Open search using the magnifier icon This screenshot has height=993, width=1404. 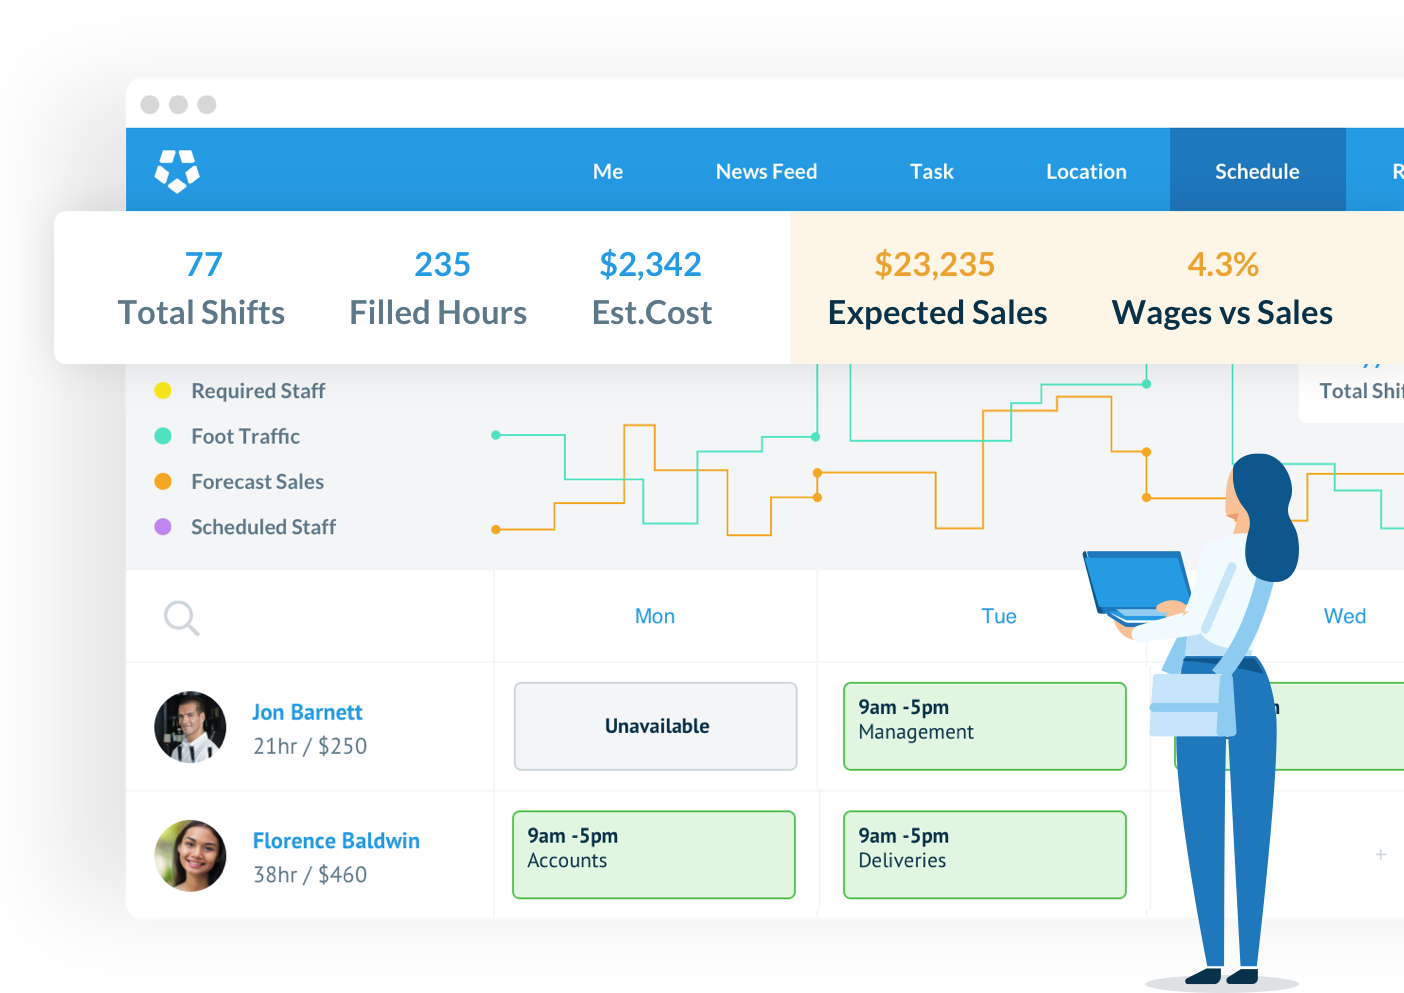pos(181,618)
